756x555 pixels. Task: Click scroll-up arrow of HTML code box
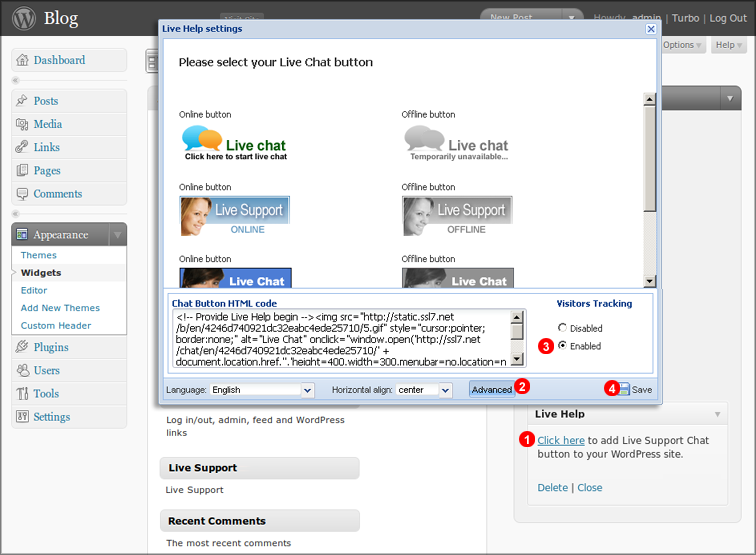[x=517, y=317]
